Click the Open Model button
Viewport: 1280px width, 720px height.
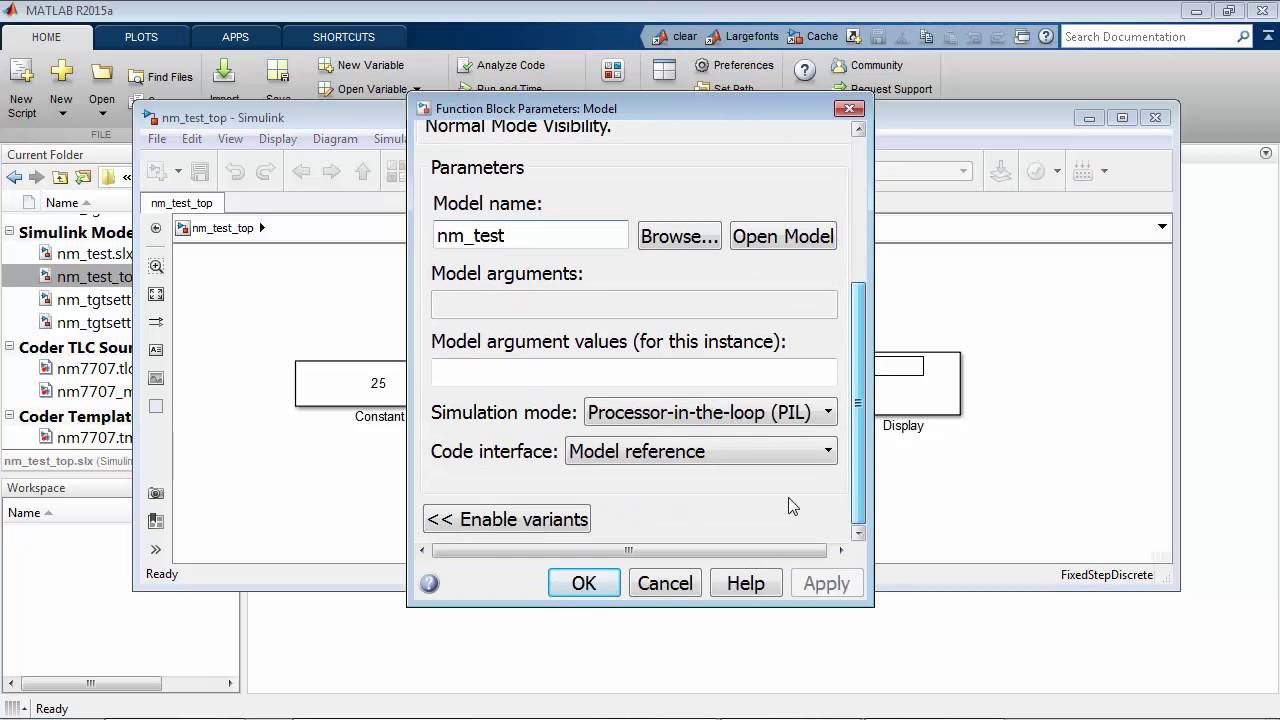point(783,236)
